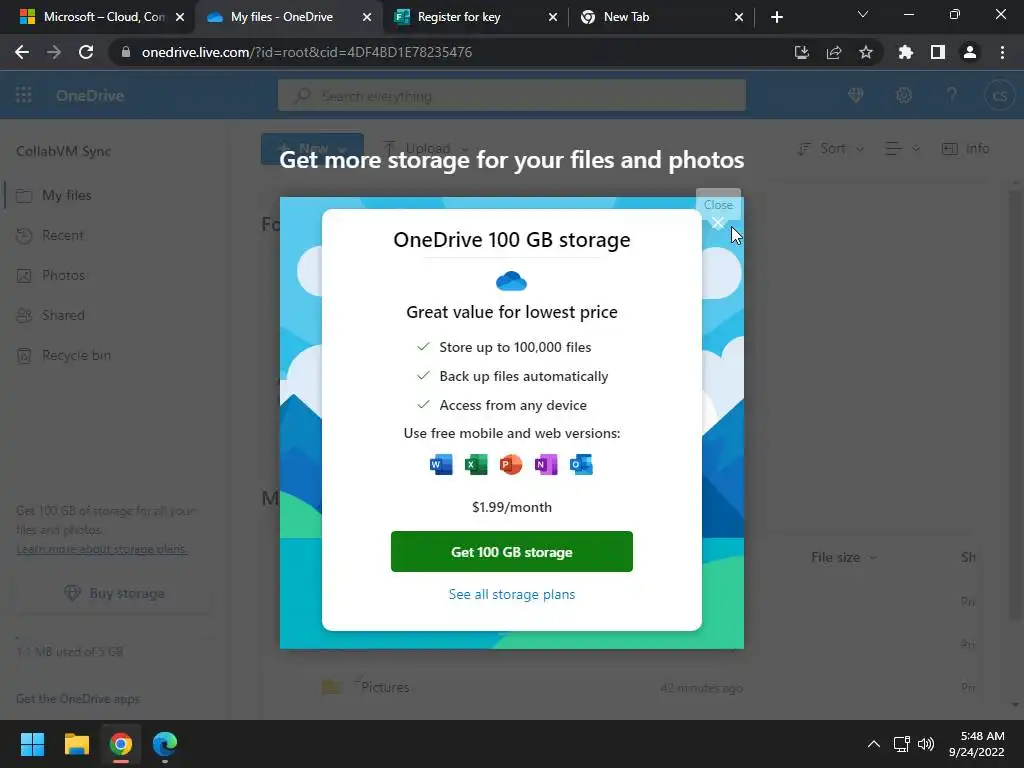Open the Chrome profile icon
Screen dimensions: 1024x768
point(970,52)
